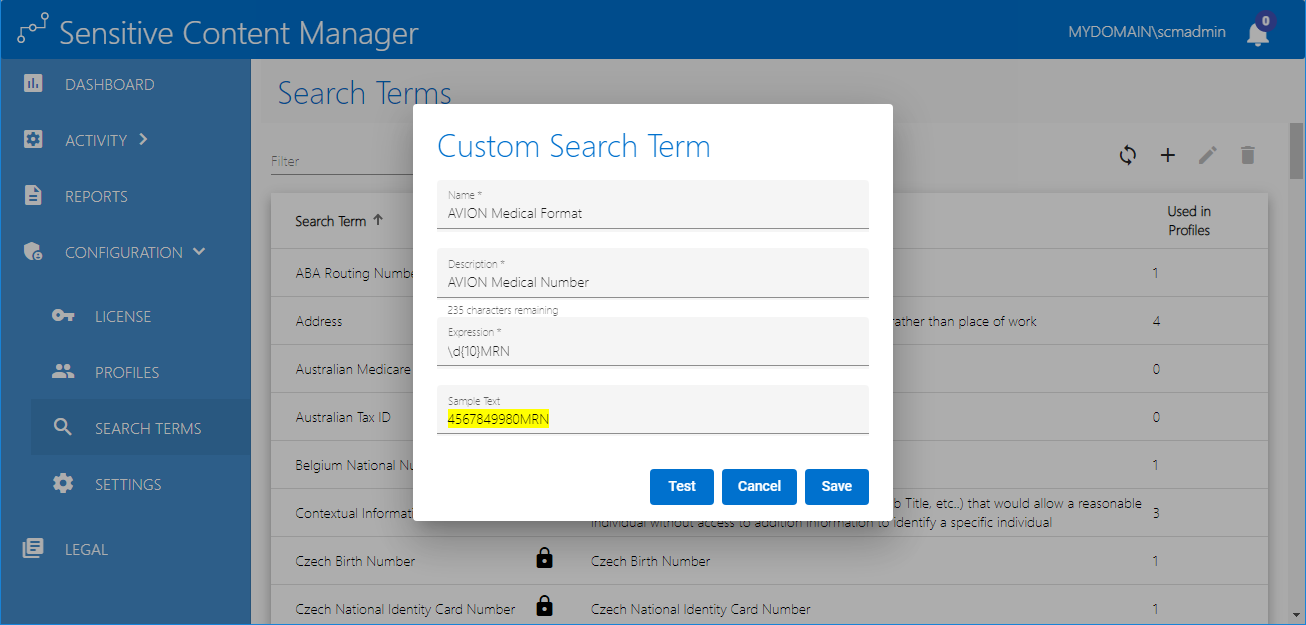Image resolution: width=1306 pixels, height=625 pixels.
Task: Click the Dashboard chart icon in sidebar
Action: [x=33, y=83]
